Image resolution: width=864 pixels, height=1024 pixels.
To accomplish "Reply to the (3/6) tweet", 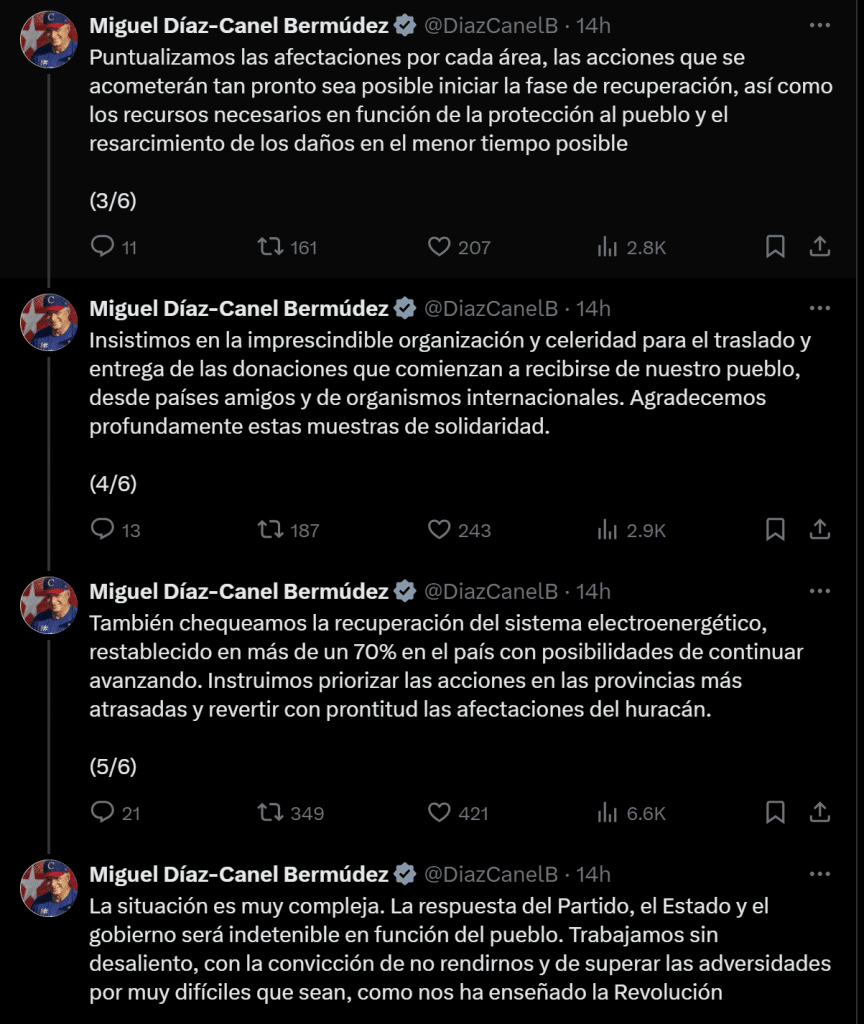I will (x=103, y=247).
